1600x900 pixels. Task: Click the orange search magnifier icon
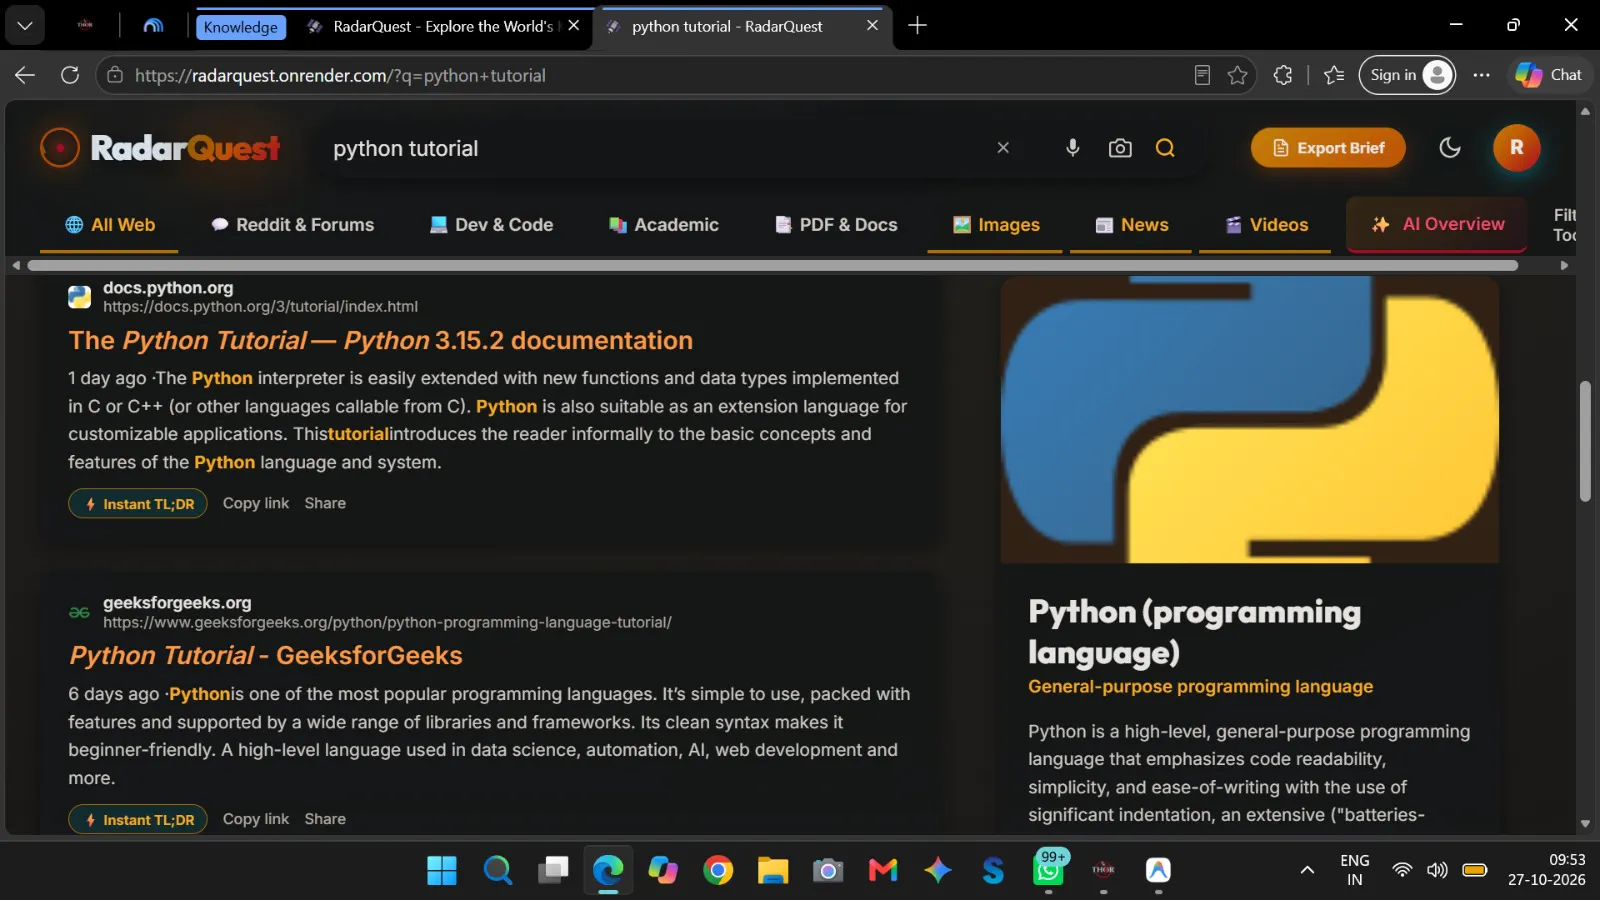click(1165, 148)
